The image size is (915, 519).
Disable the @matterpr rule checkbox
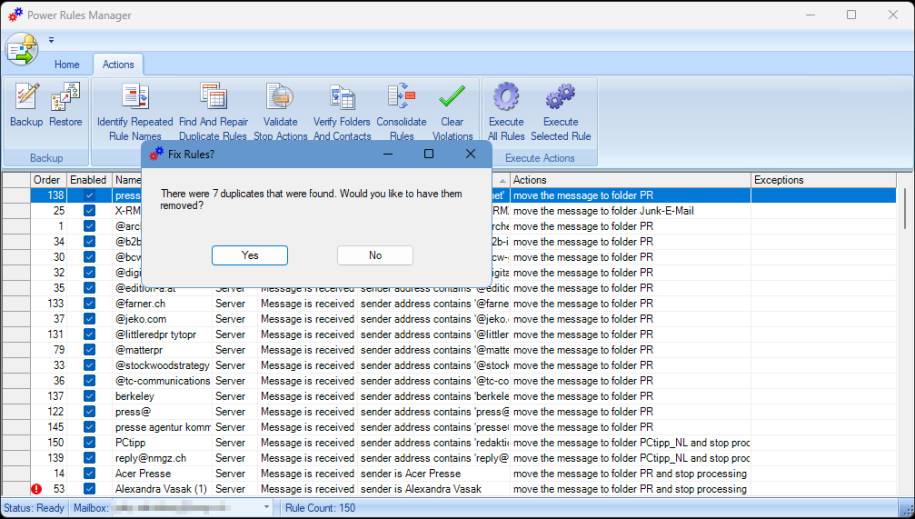(x=89, y=350)
